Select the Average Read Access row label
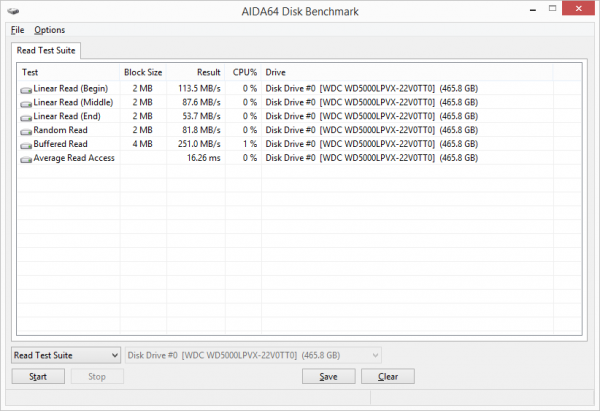This screenshot has height=411, width=600. click(x=74, y=158)
